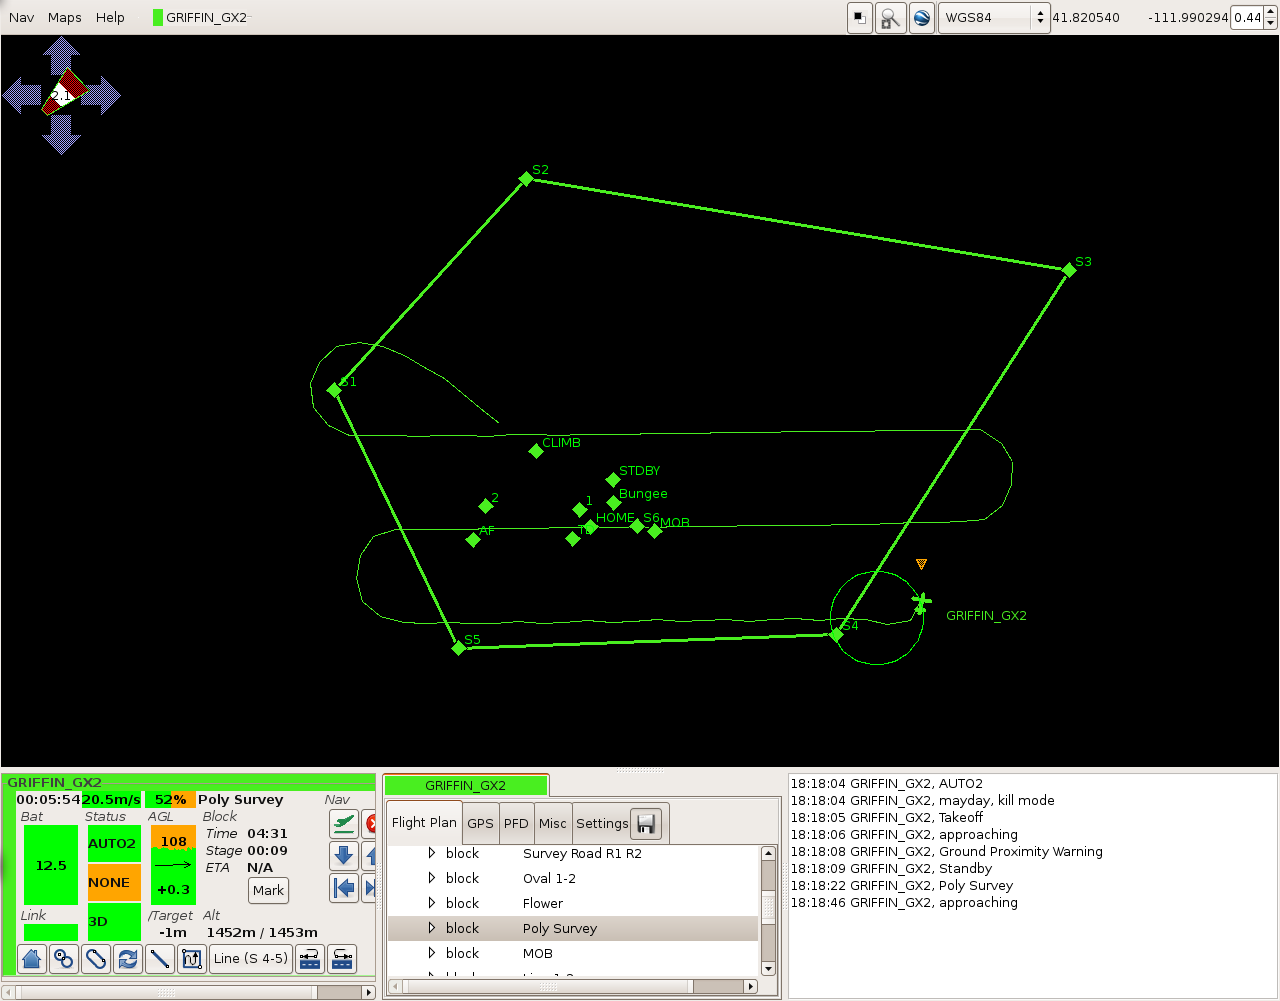Click the landing-right strip icon
1280x1001 pixels.
click(x=342, y=958)
